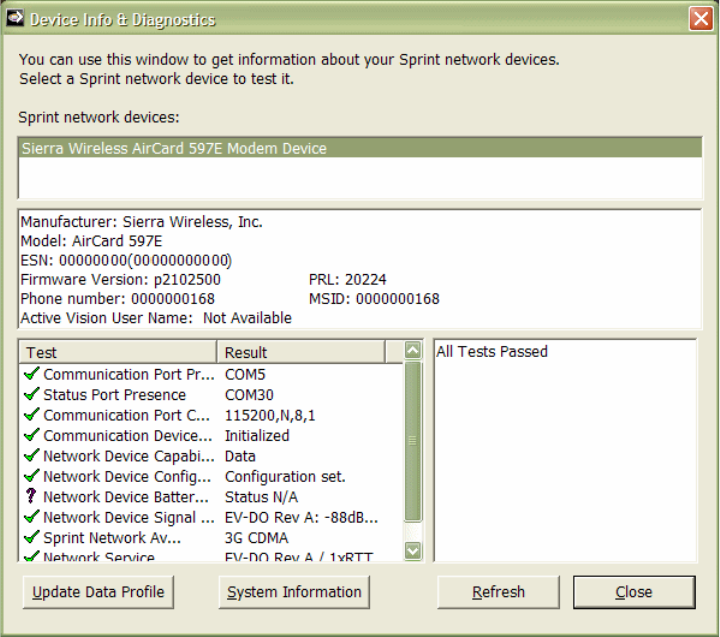
Task: Click the Phone number: 0000000168 text
Action: pos(118,299)
